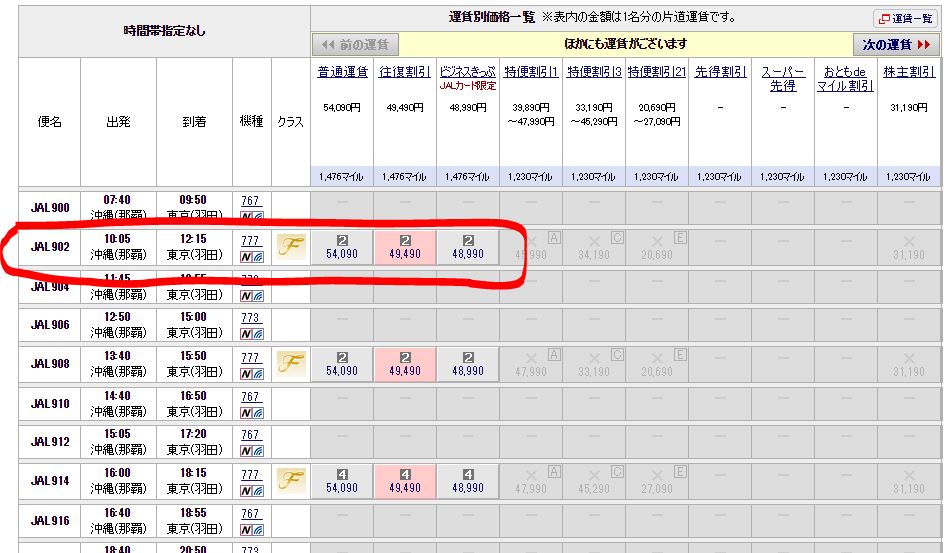Open aircraft type 767 link for JAL 910
The height and width of the screenshot is (553, 946).
[250, 397]
